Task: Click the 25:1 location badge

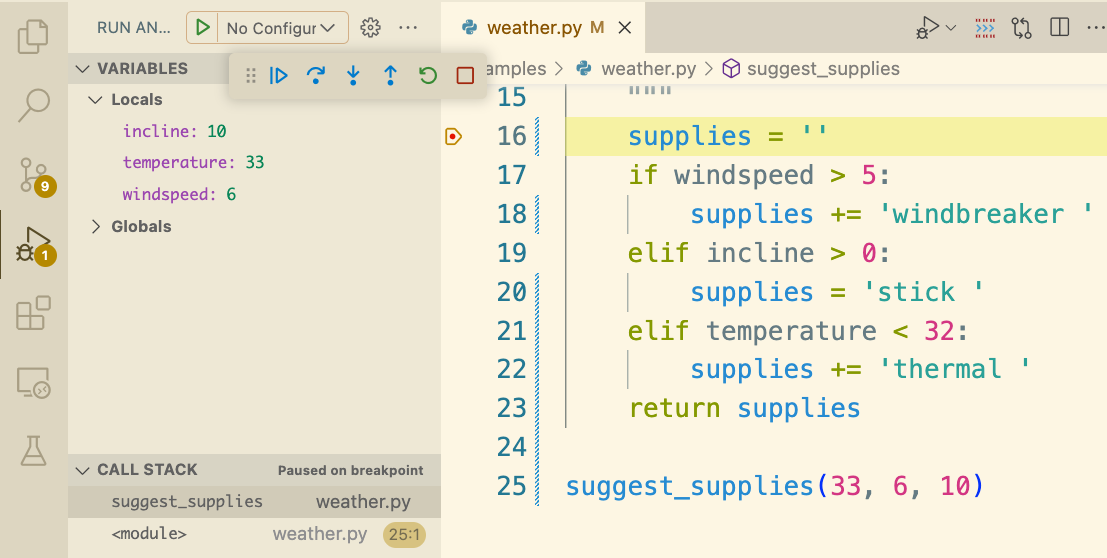Action: click(x=405, y=535)
